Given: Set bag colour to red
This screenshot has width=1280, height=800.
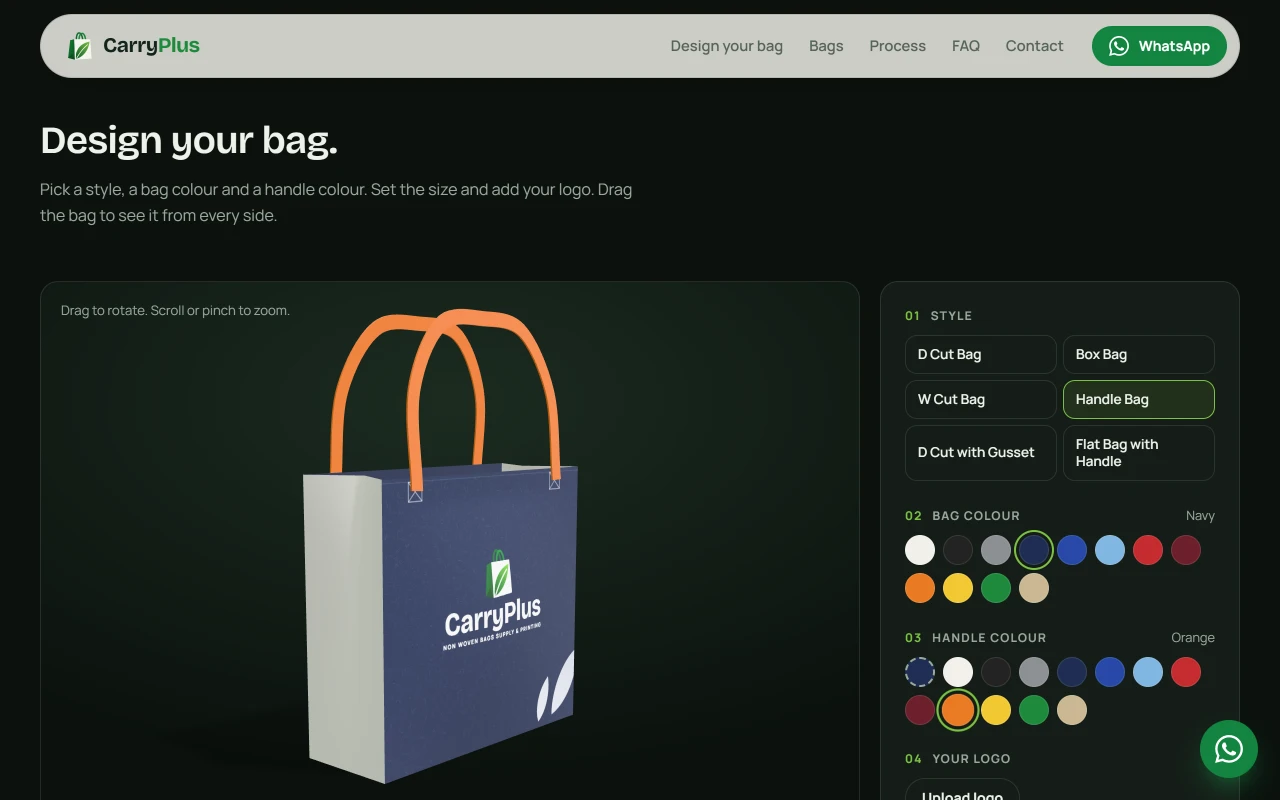Looking at the screenshot, I should (x=1148, y=550).
